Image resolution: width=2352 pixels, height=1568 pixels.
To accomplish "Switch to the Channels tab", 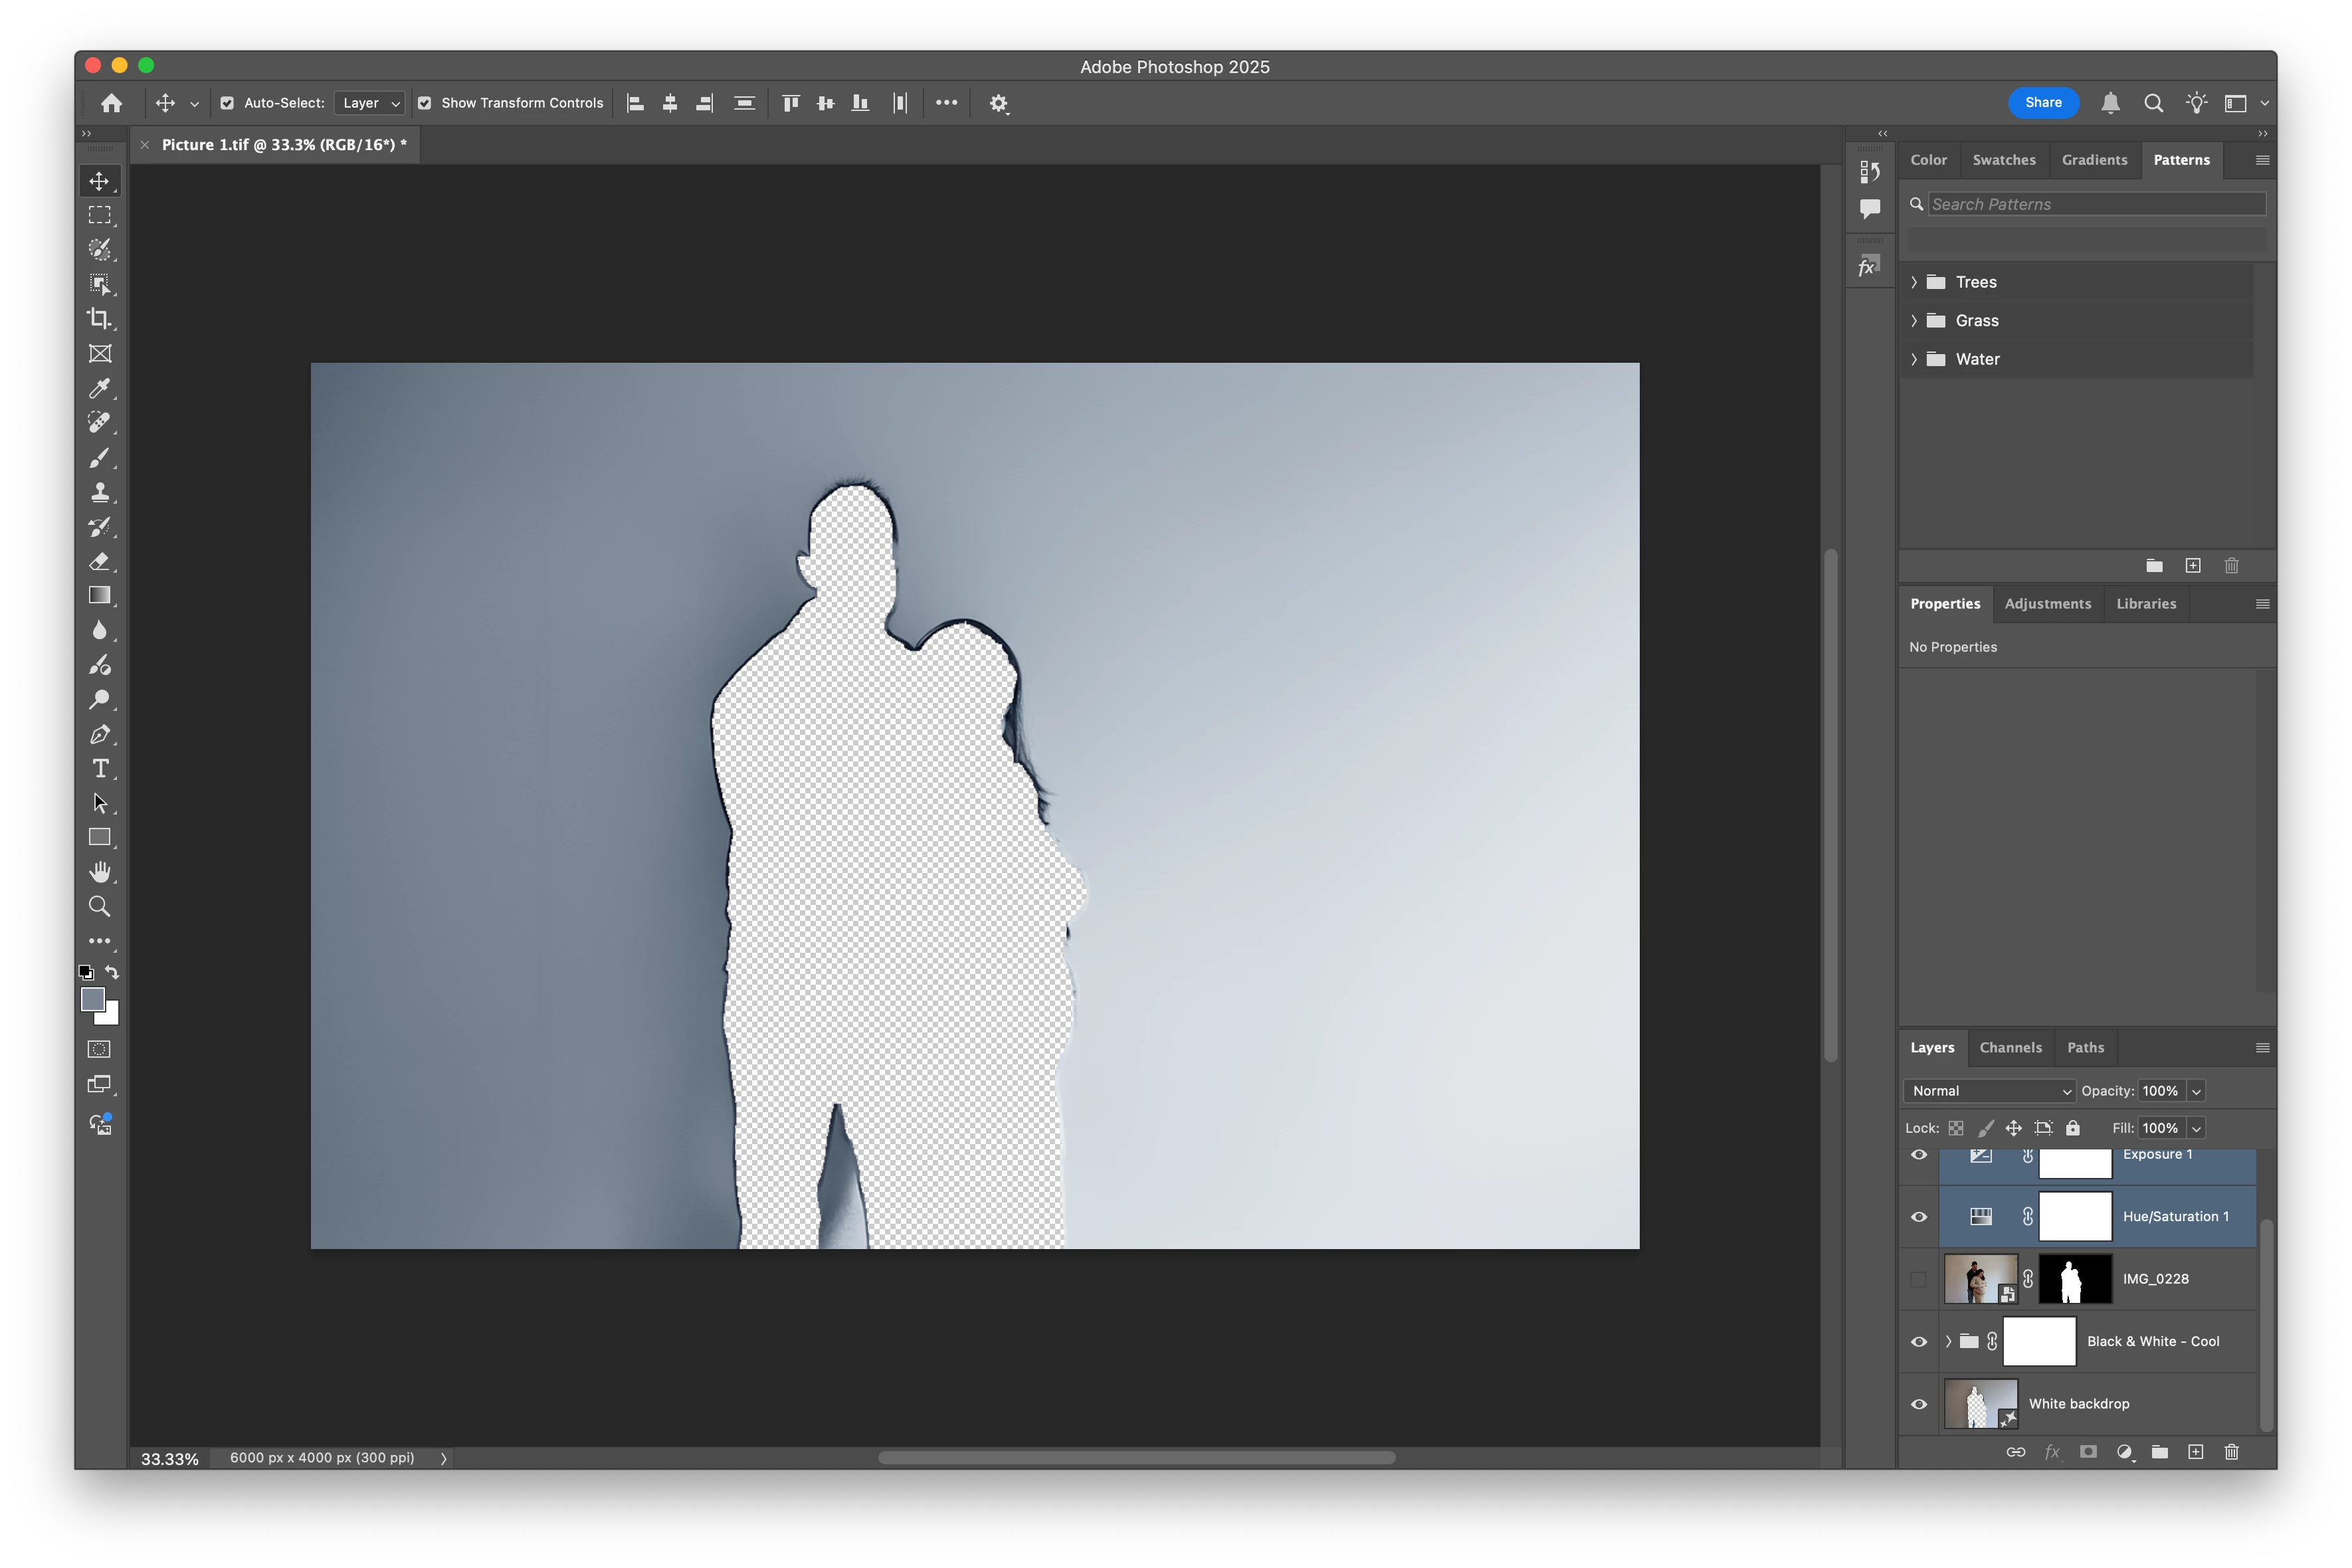I will click(2010, 1047).
